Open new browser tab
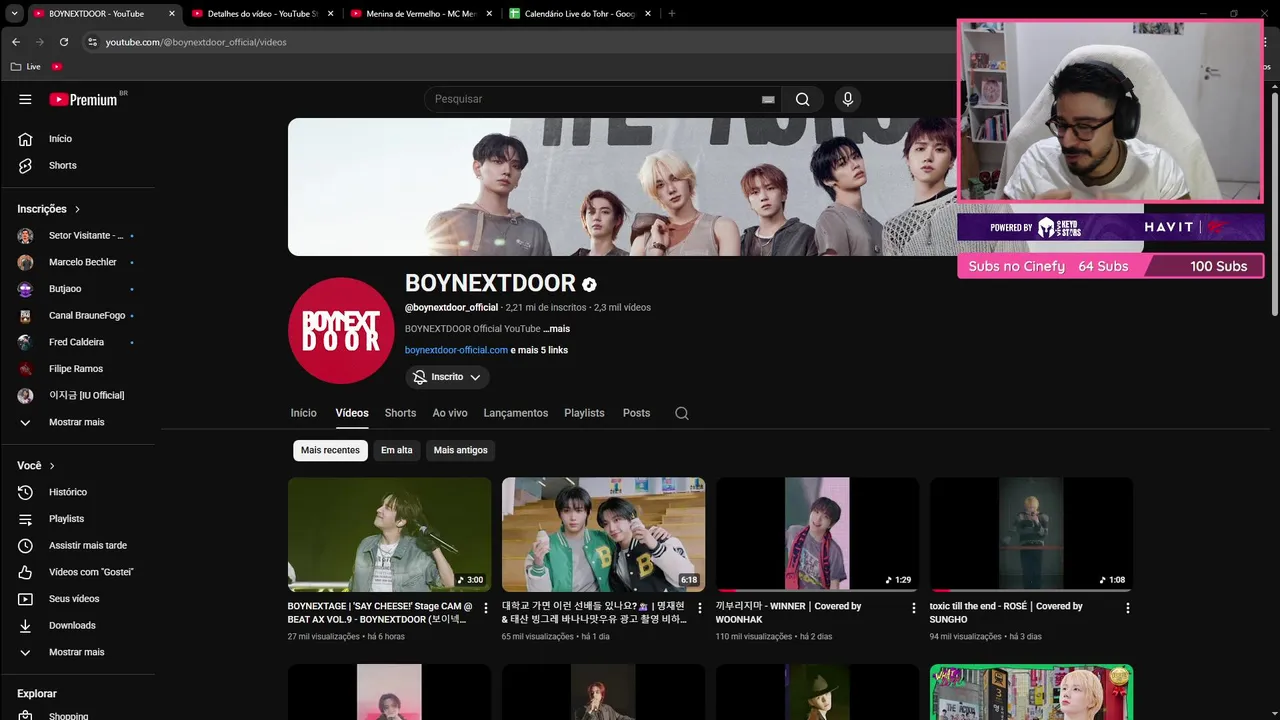 pyautogui.click(x=671, y=14)
